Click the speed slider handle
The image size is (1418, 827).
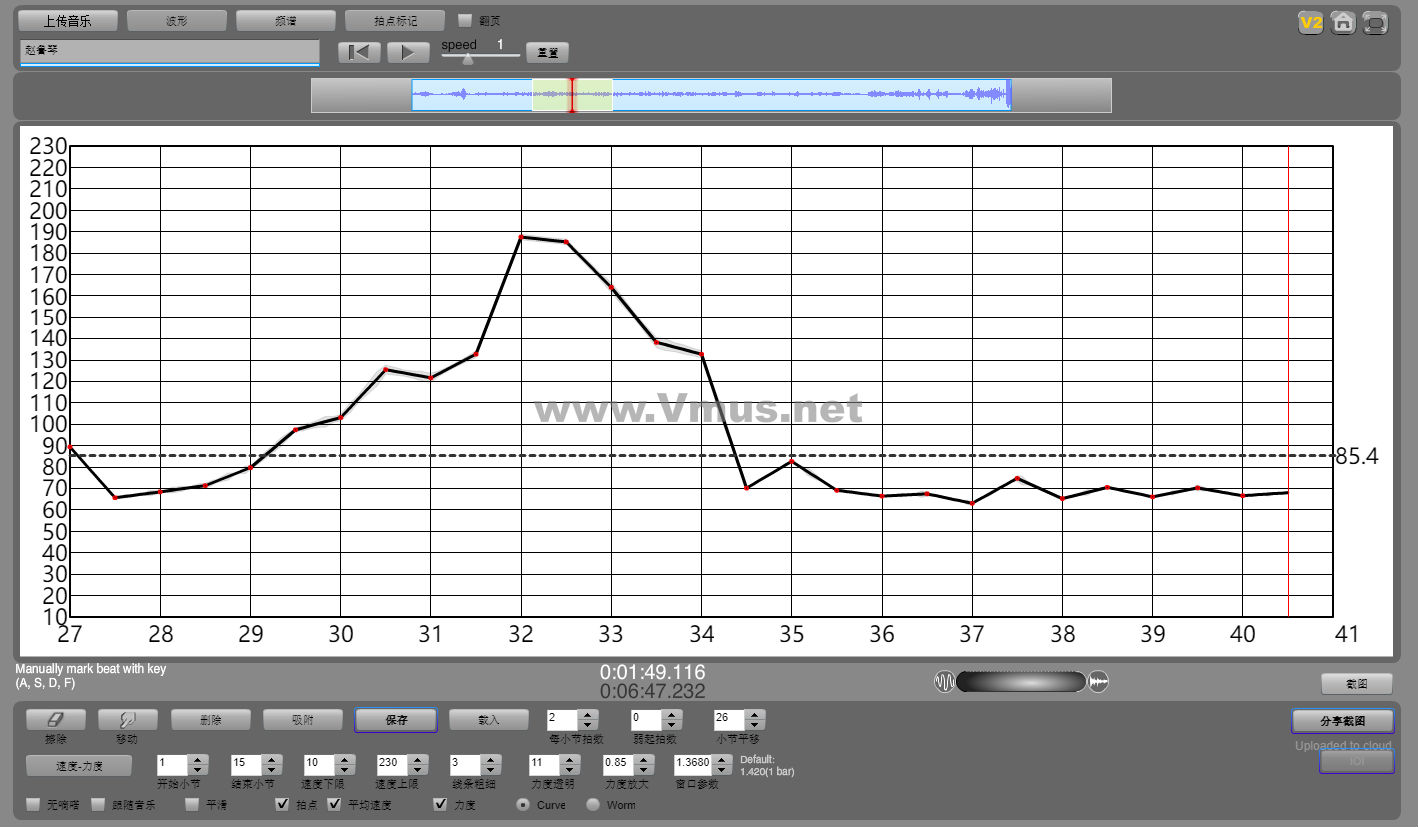coord(468,59)
